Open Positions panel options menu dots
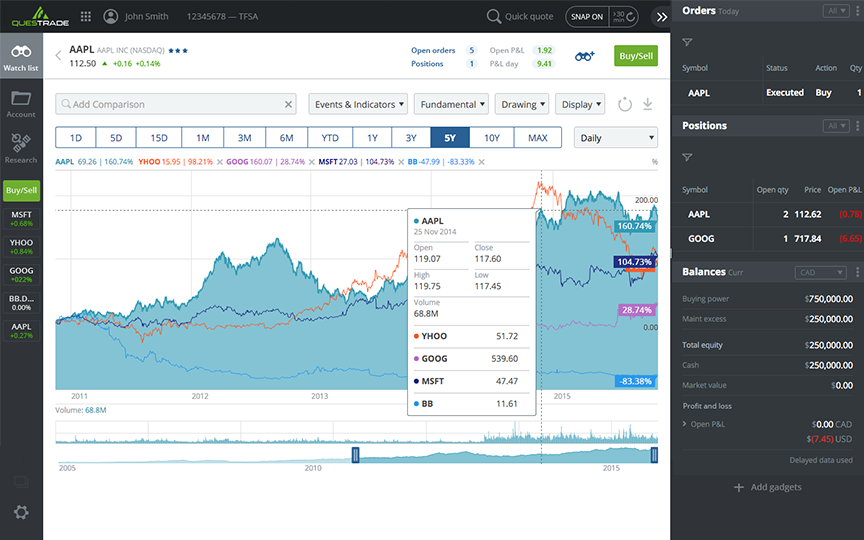Screen dimensions: 864x540 (x=857, y=126)
